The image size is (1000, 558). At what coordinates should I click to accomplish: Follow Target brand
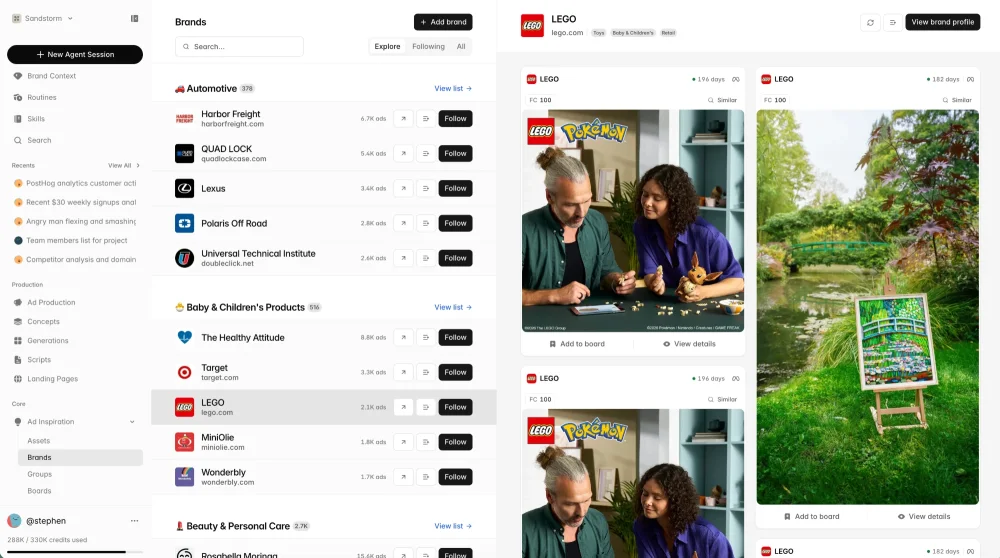click(455, 372)
